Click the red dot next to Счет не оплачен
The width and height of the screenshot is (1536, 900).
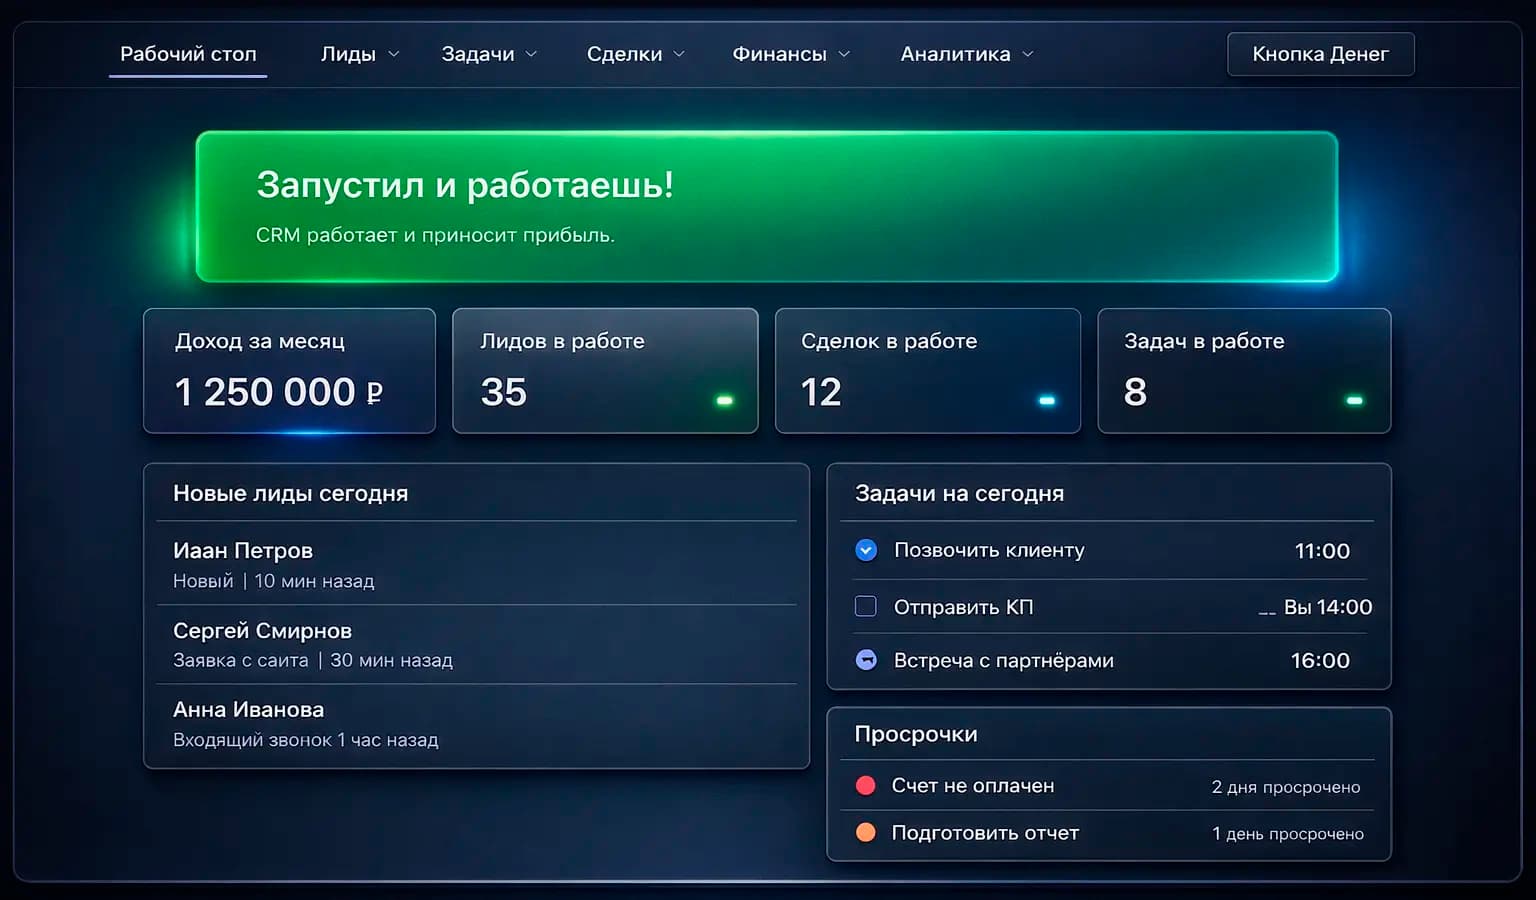tap(866, 785)
